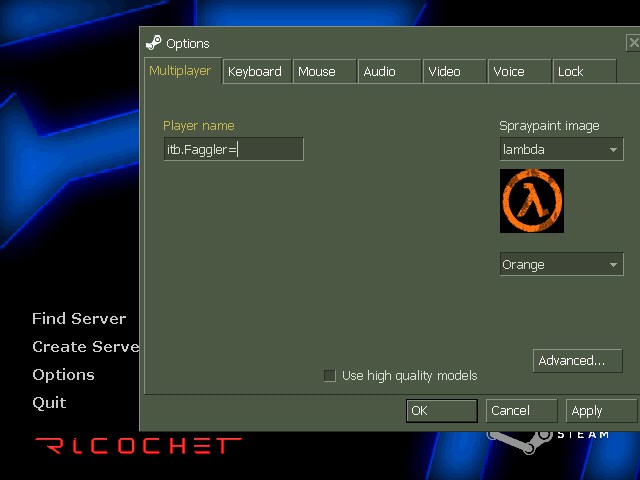
Task: Enable Use high quality models checkbox
Action: [x=330, y=376]
